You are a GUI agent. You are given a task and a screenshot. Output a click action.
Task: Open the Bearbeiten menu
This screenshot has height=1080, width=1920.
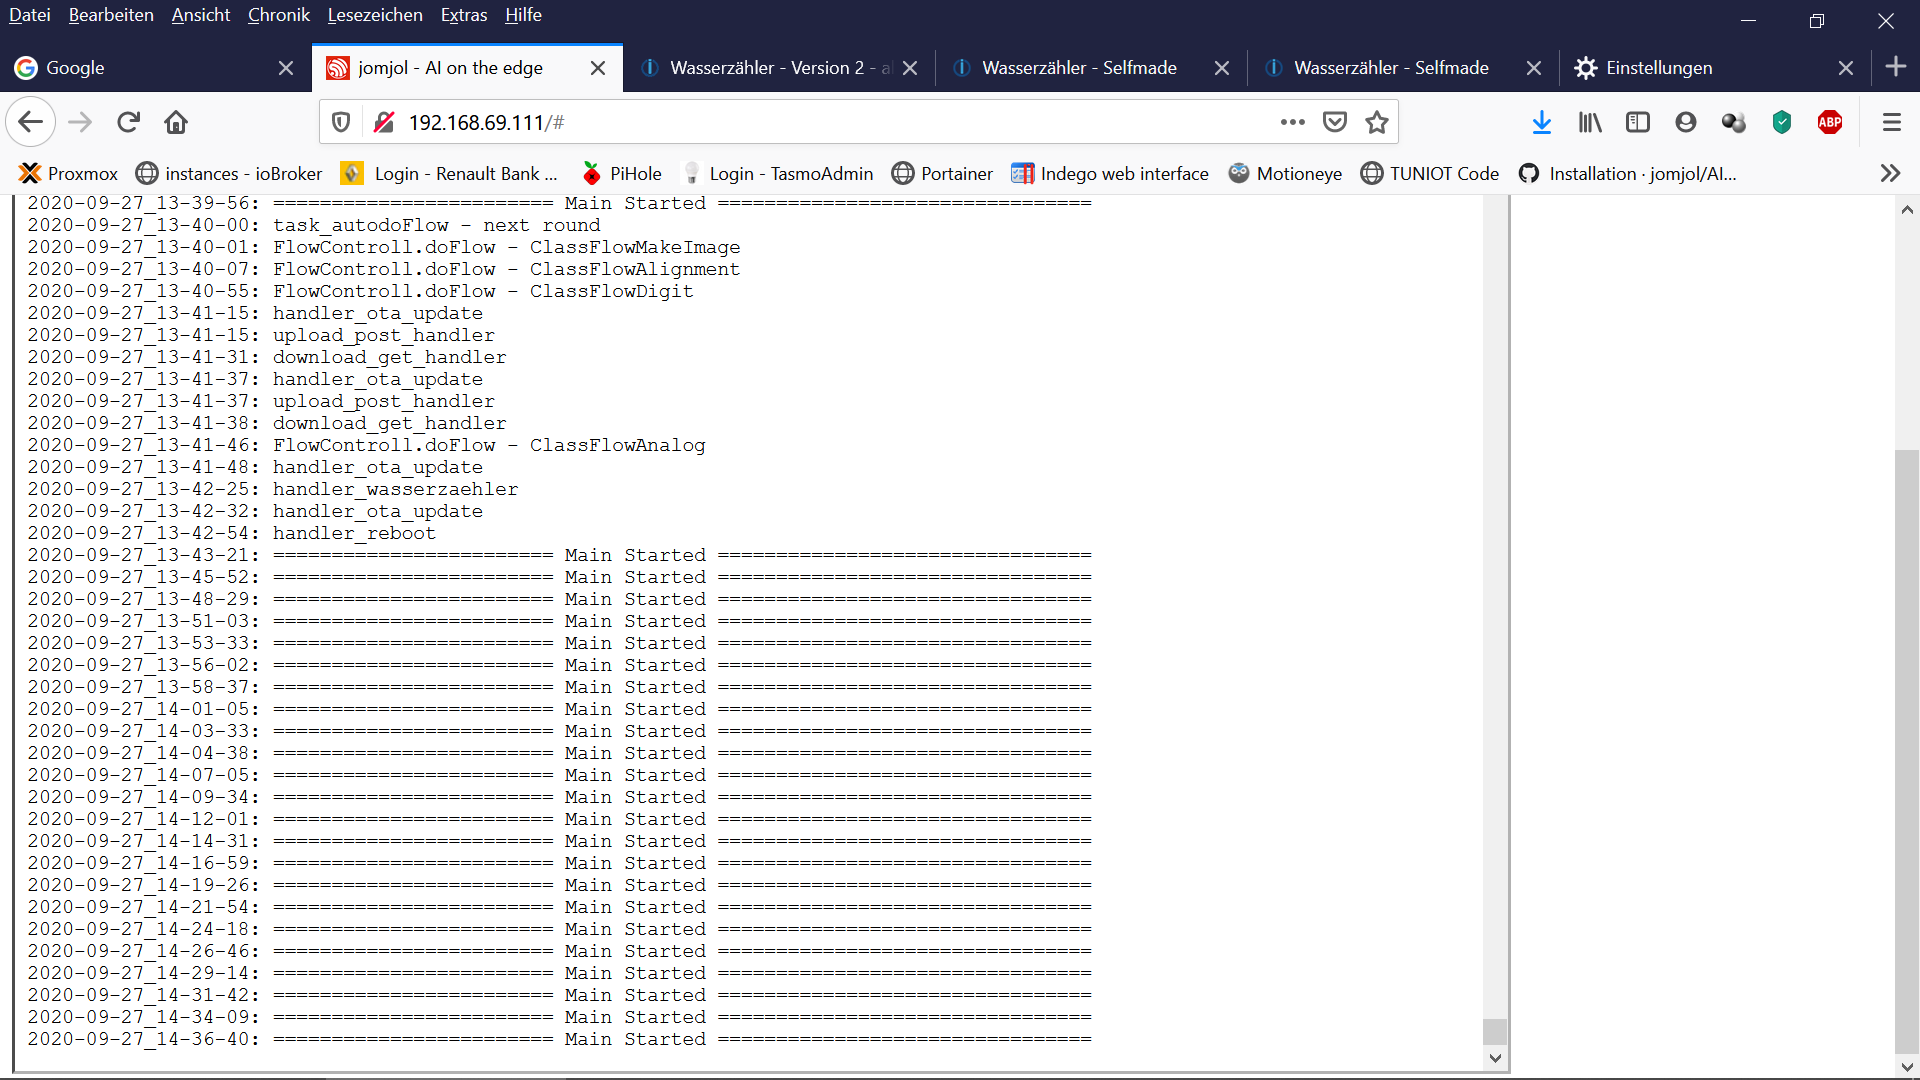[x=111, y=15]
